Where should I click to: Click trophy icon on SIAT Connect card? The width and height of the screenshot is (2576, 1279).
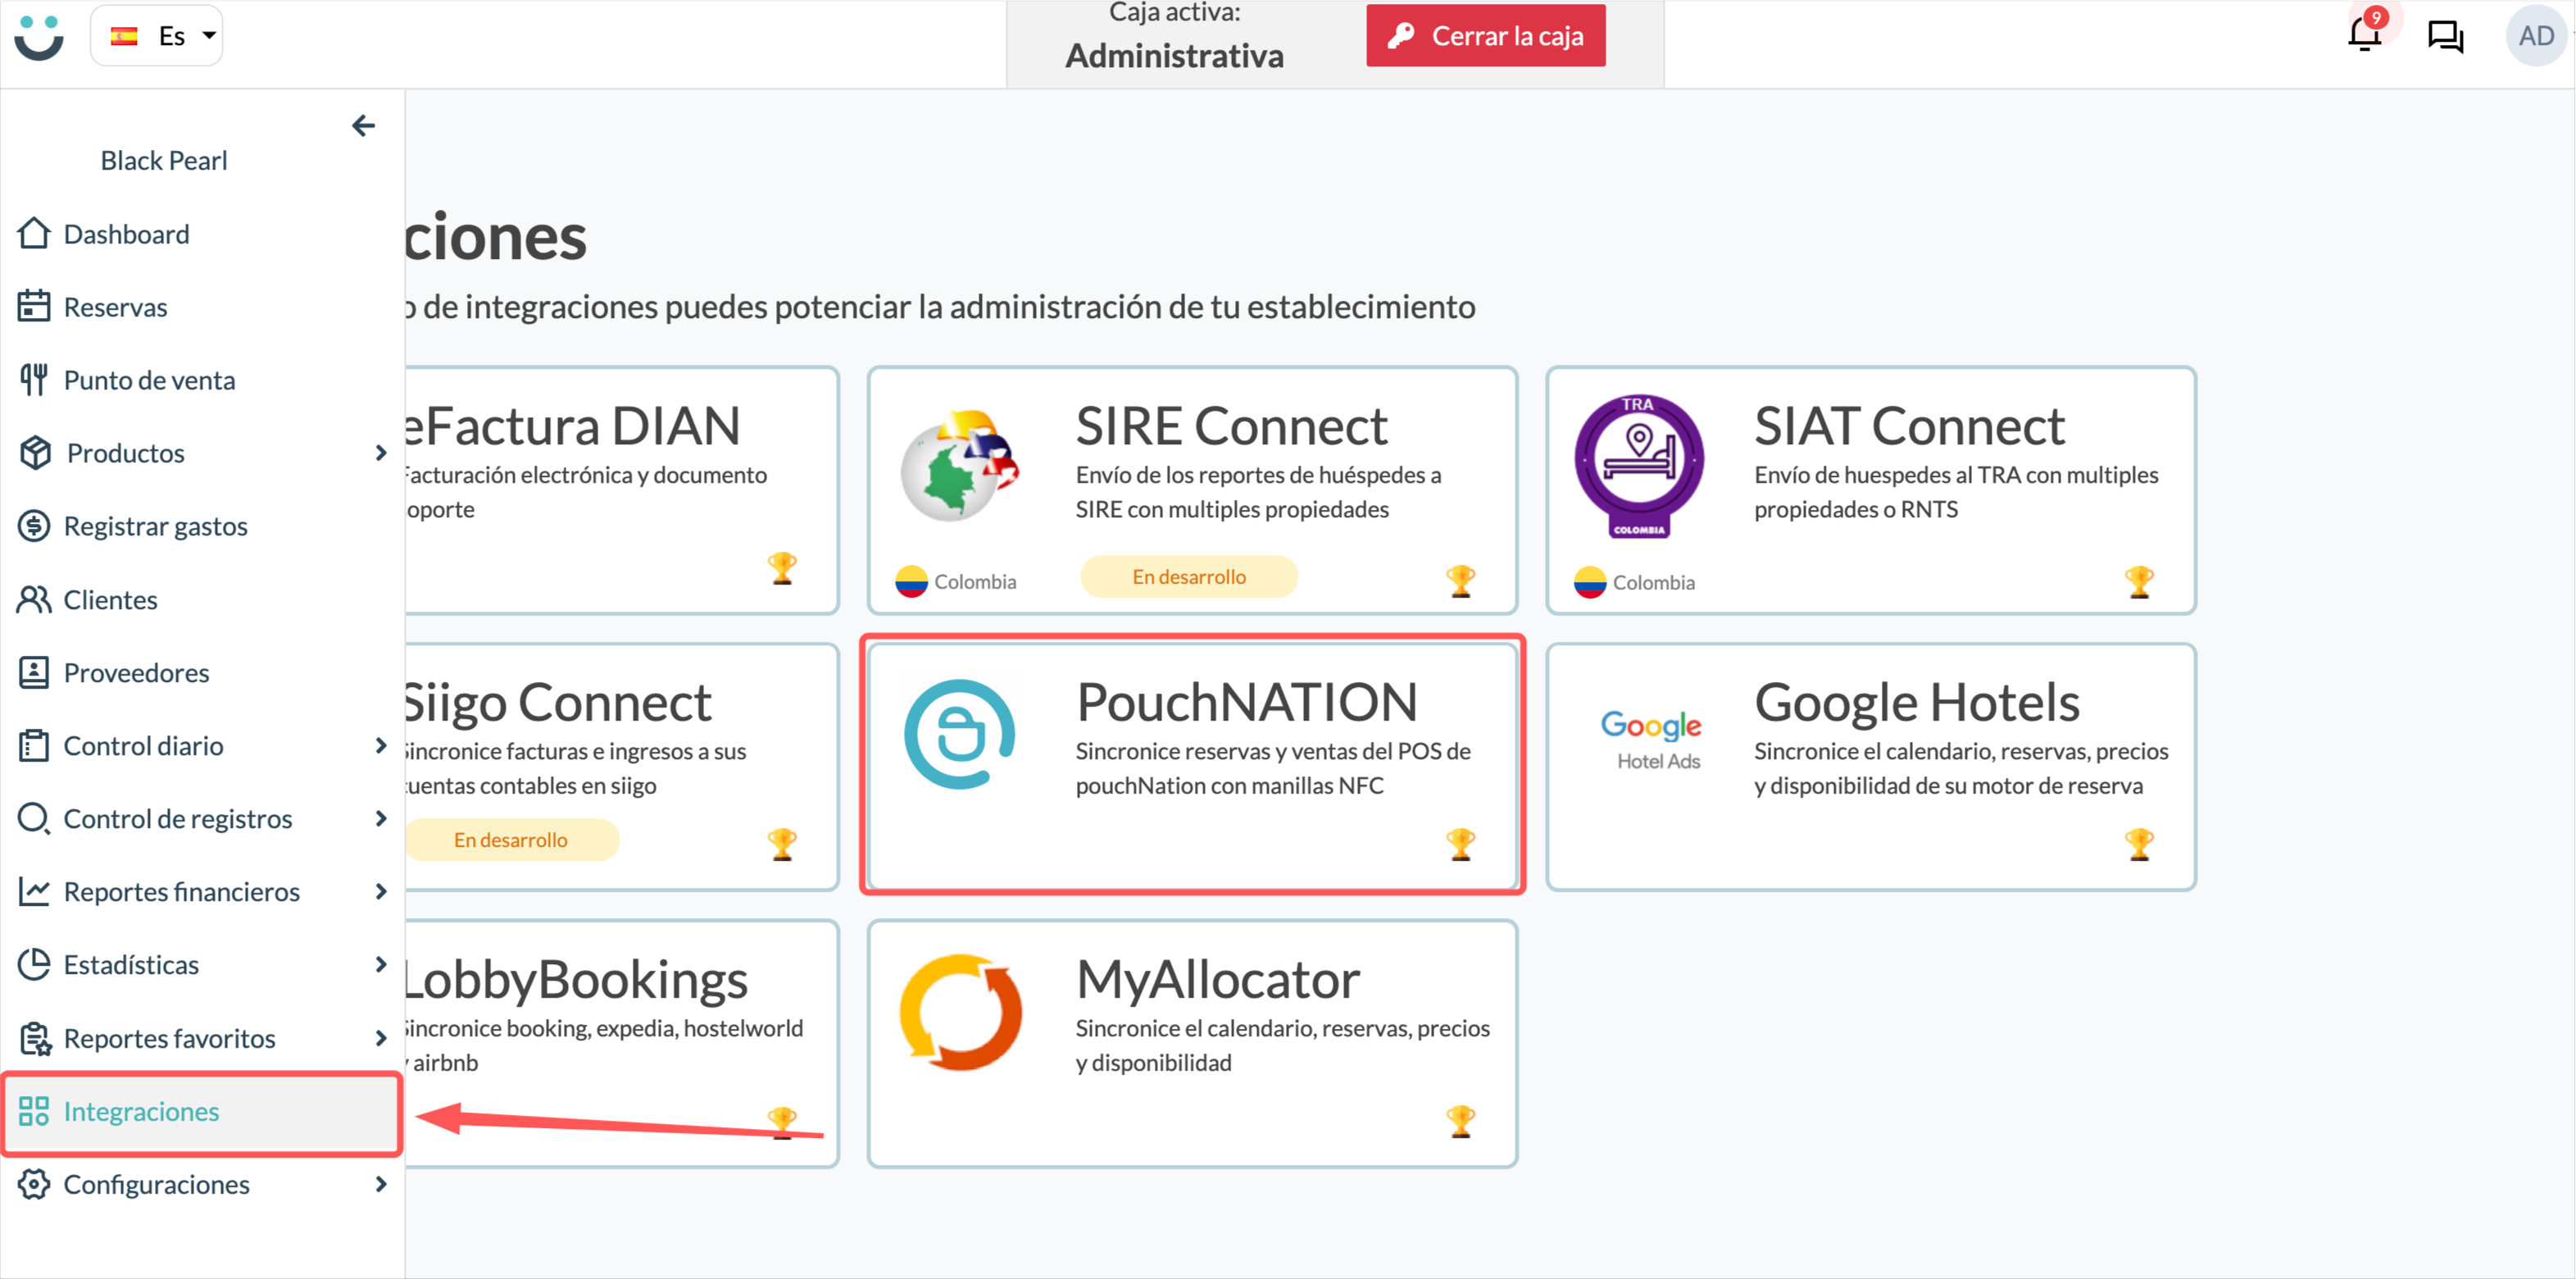click(2139, 581)
